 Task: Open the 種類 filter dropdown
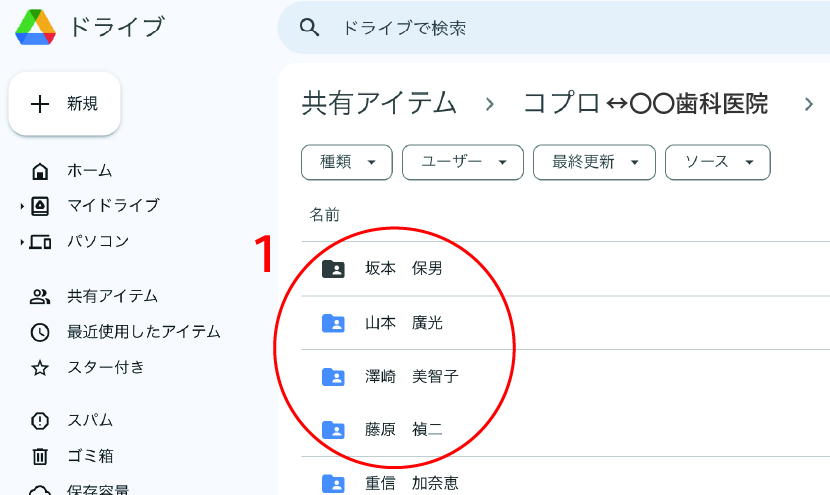[x=346, y=162]
